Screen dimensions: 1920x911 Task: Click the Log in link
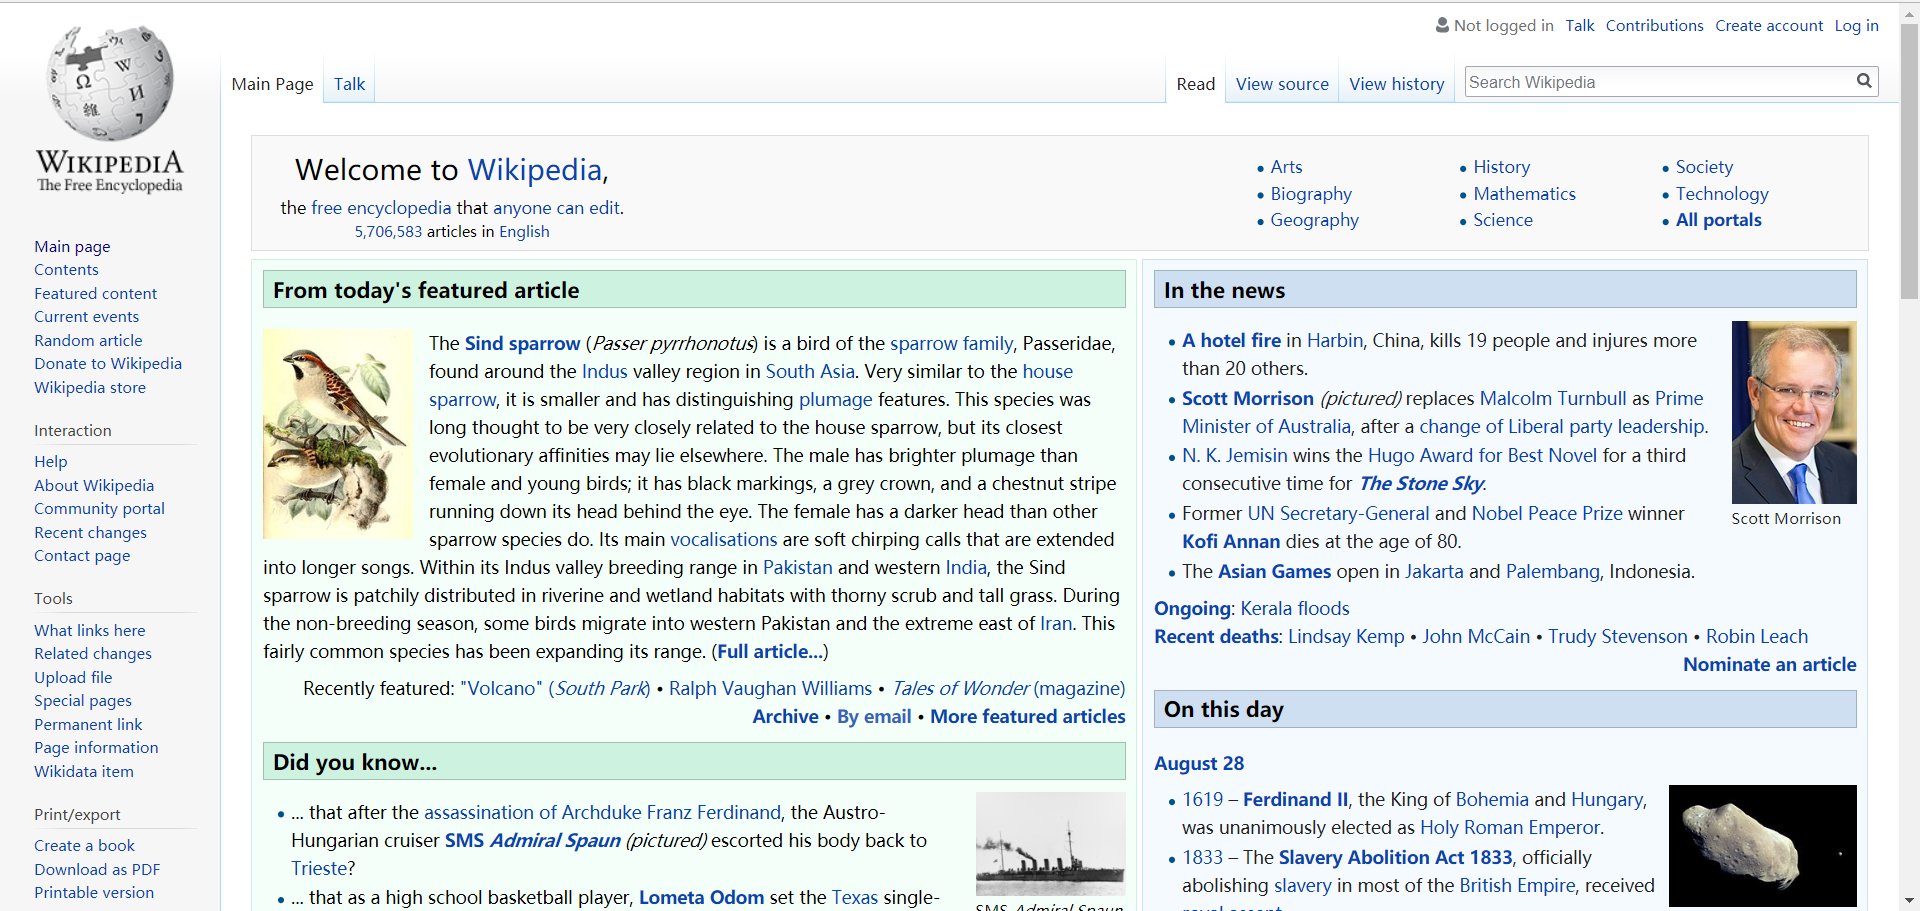[1856, 26]
